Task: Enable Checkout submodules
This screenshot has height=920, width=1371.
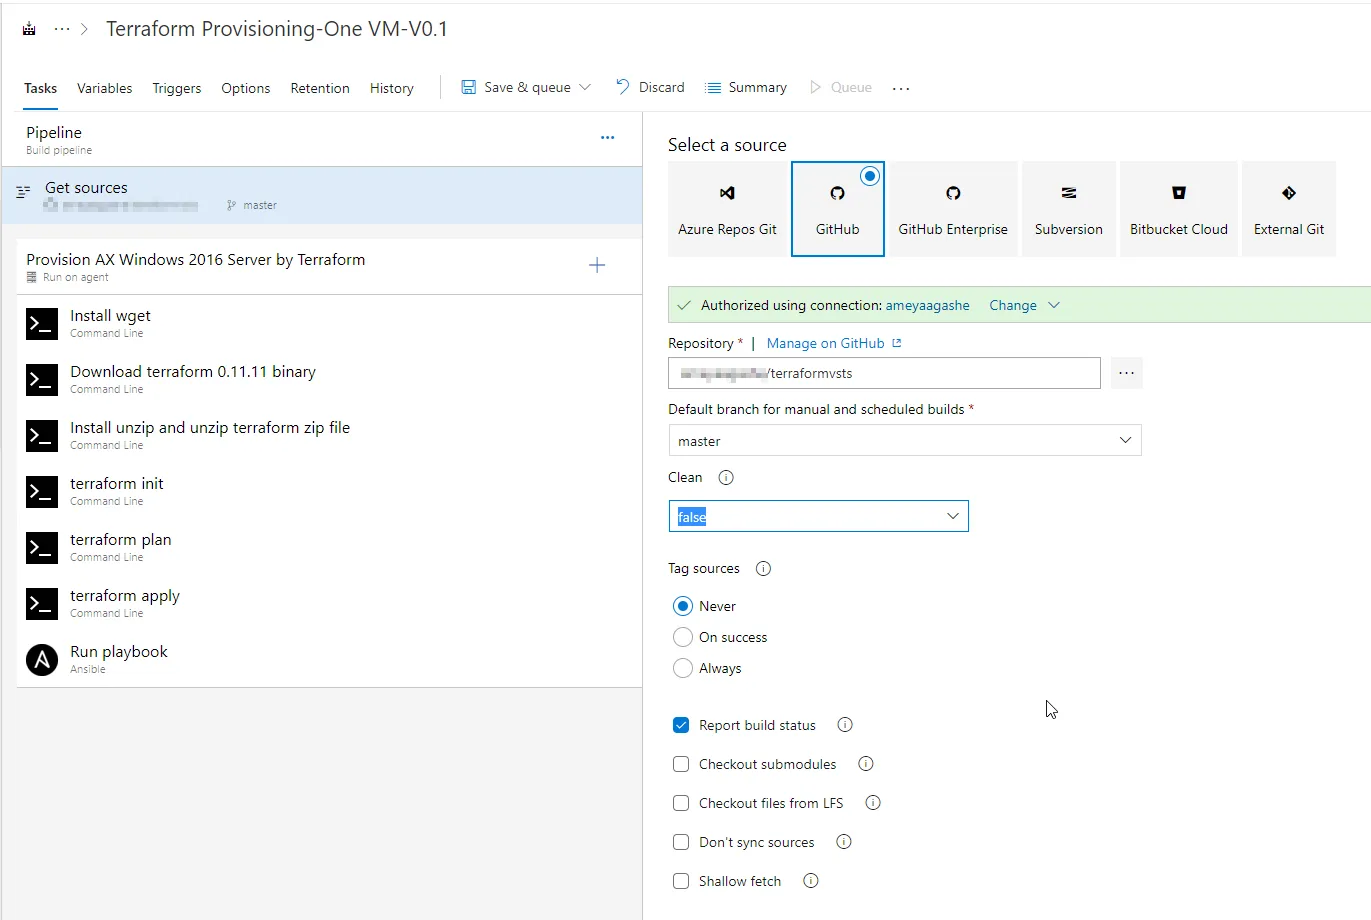Action: (681, 764)
